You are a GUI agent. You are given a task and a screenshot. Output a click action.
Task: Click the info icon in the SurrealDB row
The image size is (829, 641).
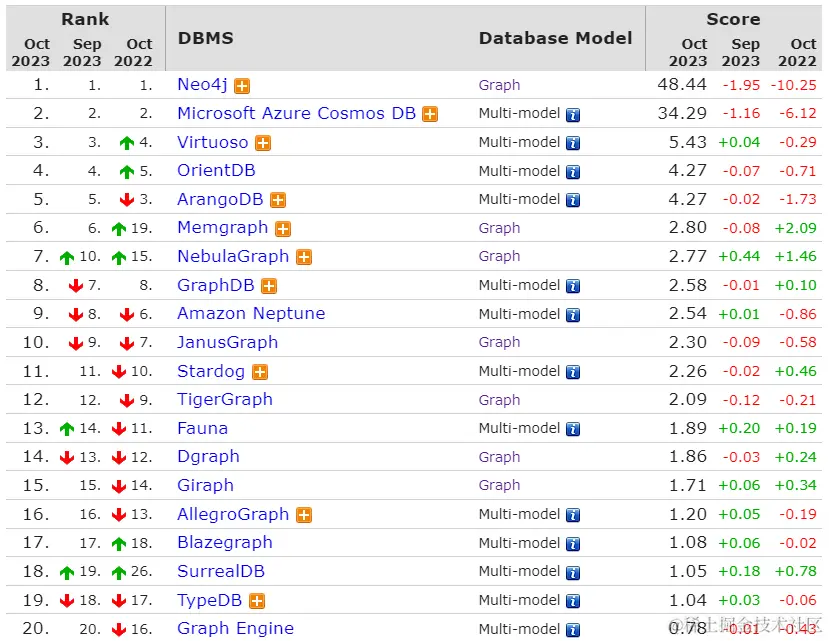click(x=573, y=572)
